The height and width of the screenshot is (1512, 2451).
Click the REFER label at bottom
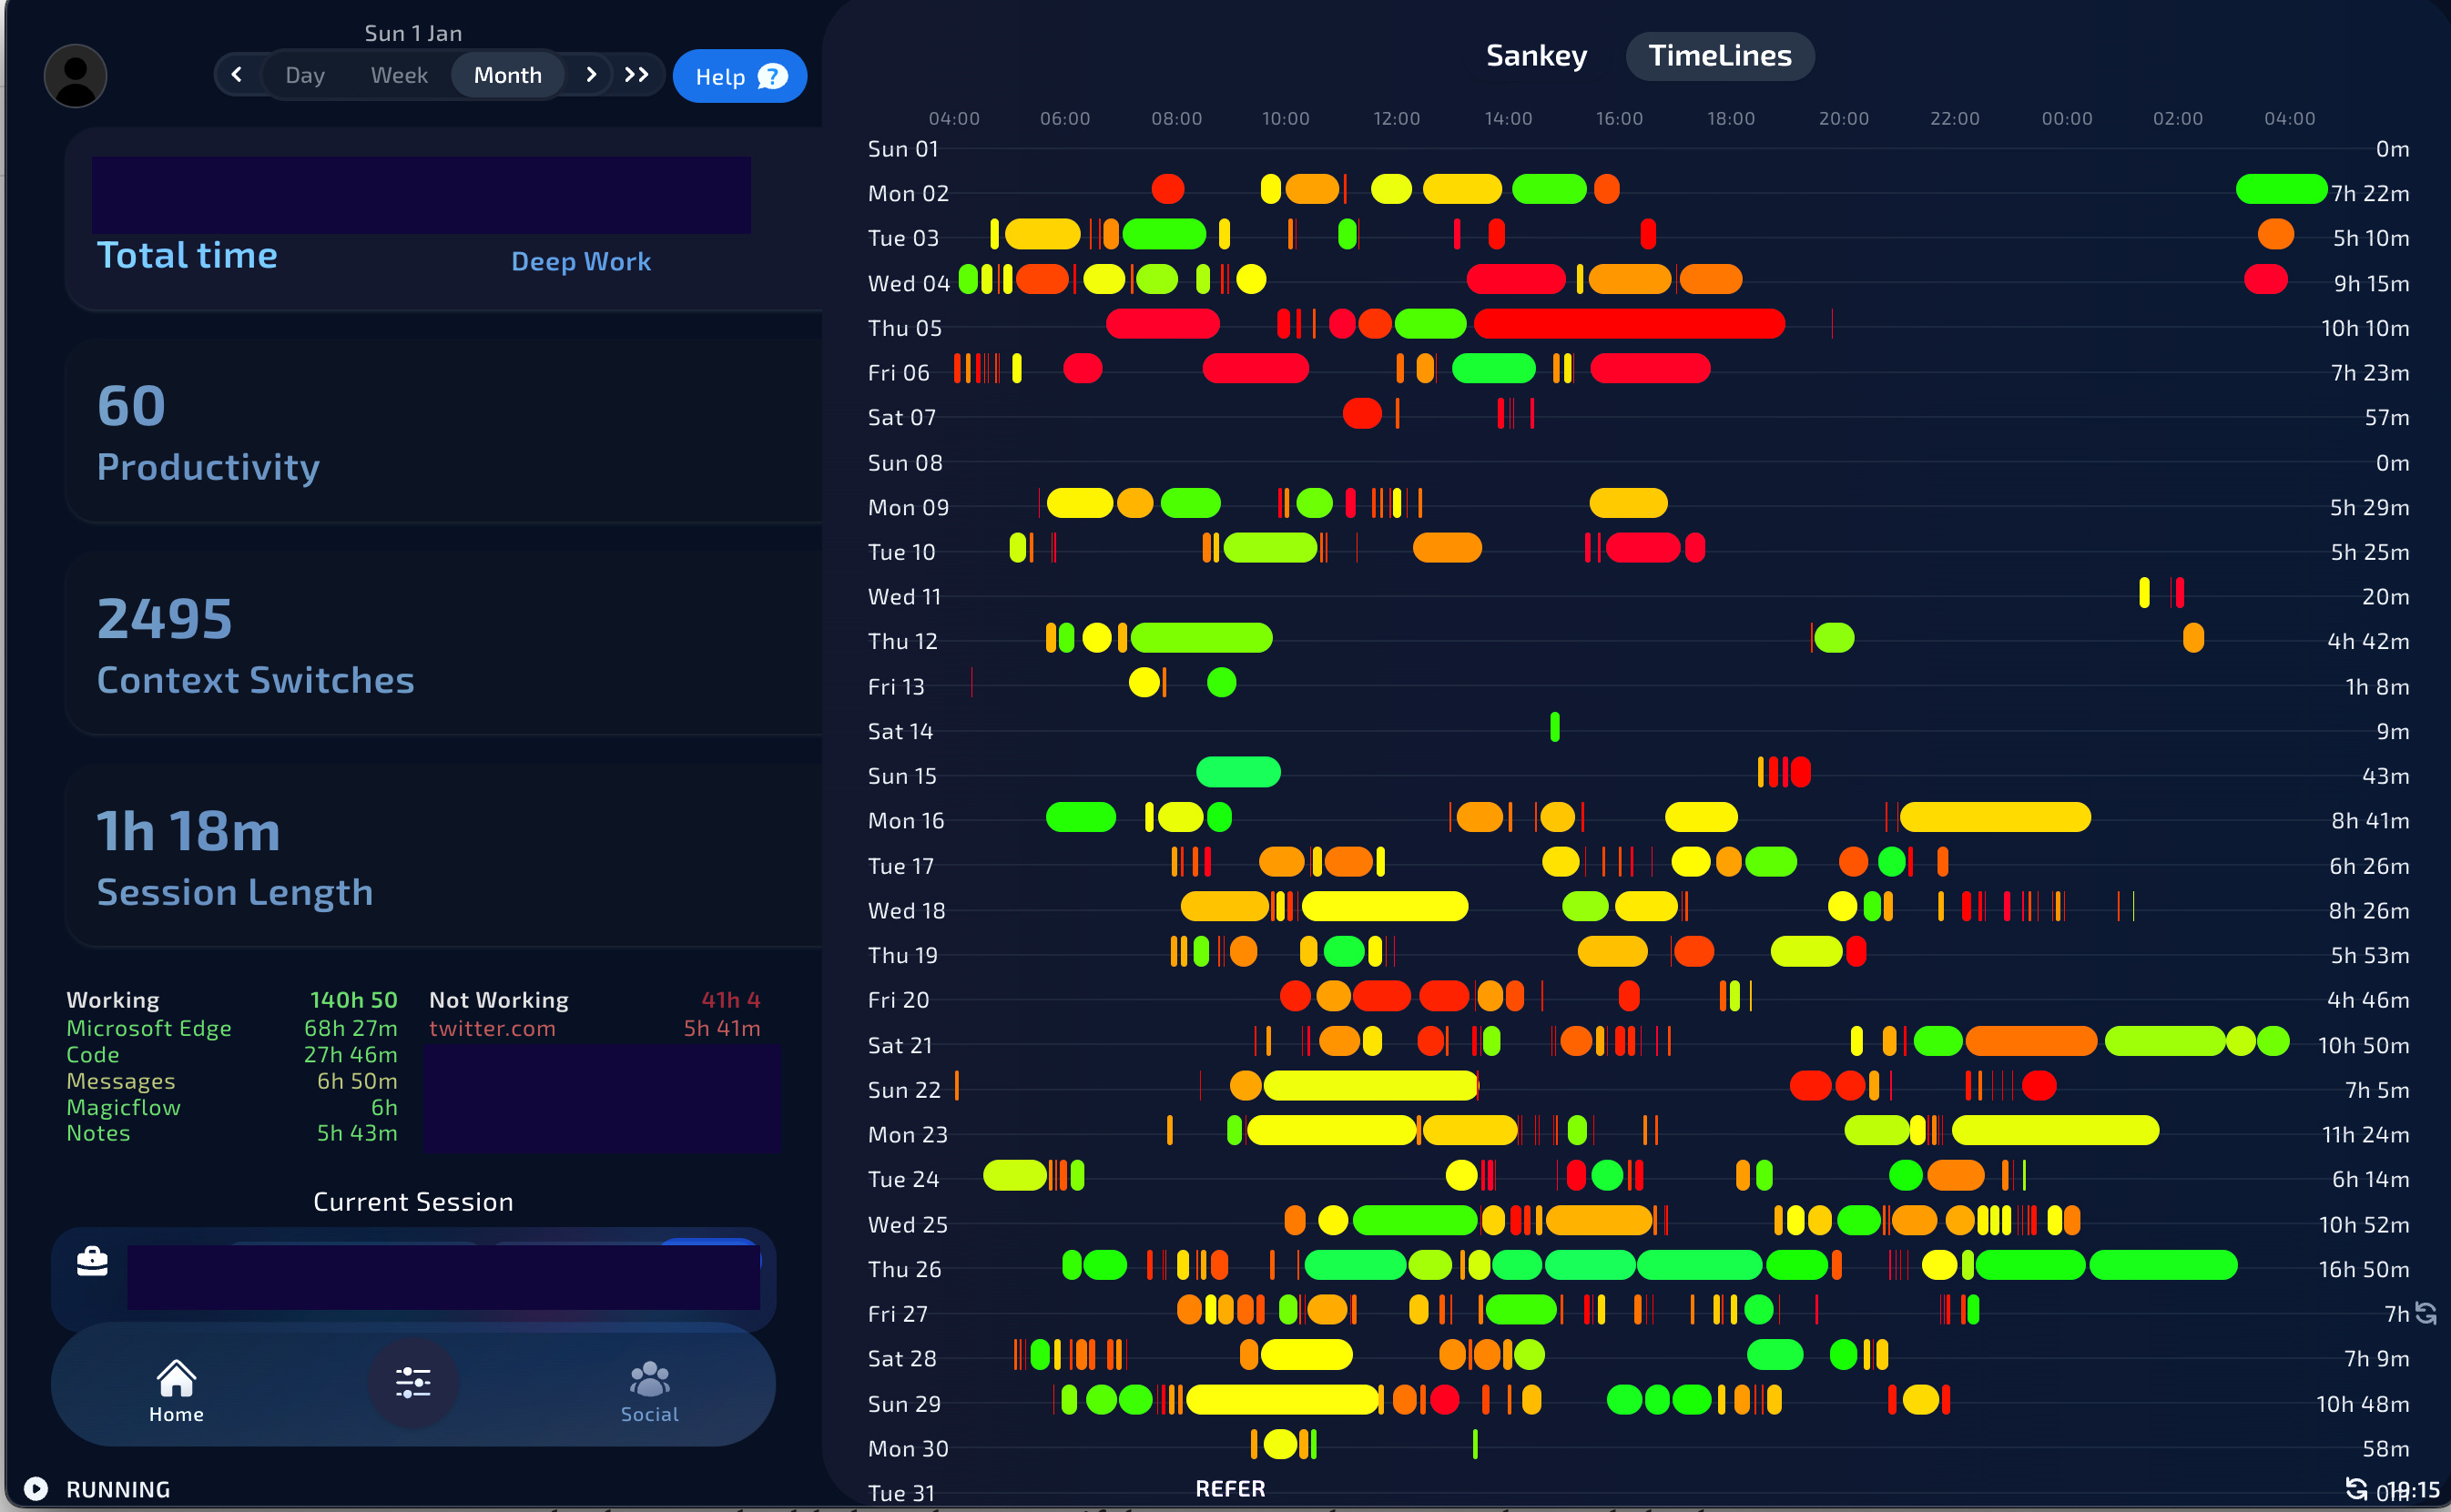click(1230, 1489)
